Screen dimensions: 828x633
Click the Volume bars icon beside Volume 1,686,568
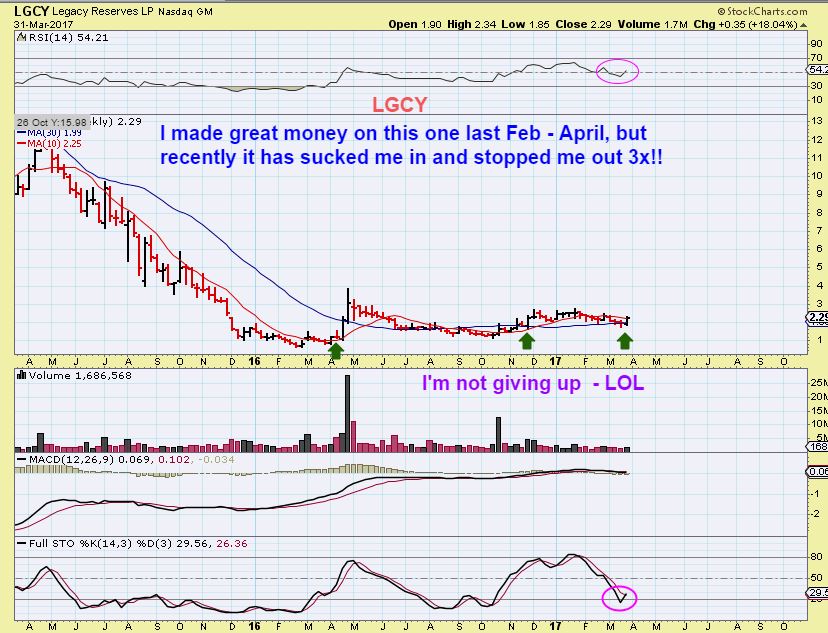coord(22,375)
